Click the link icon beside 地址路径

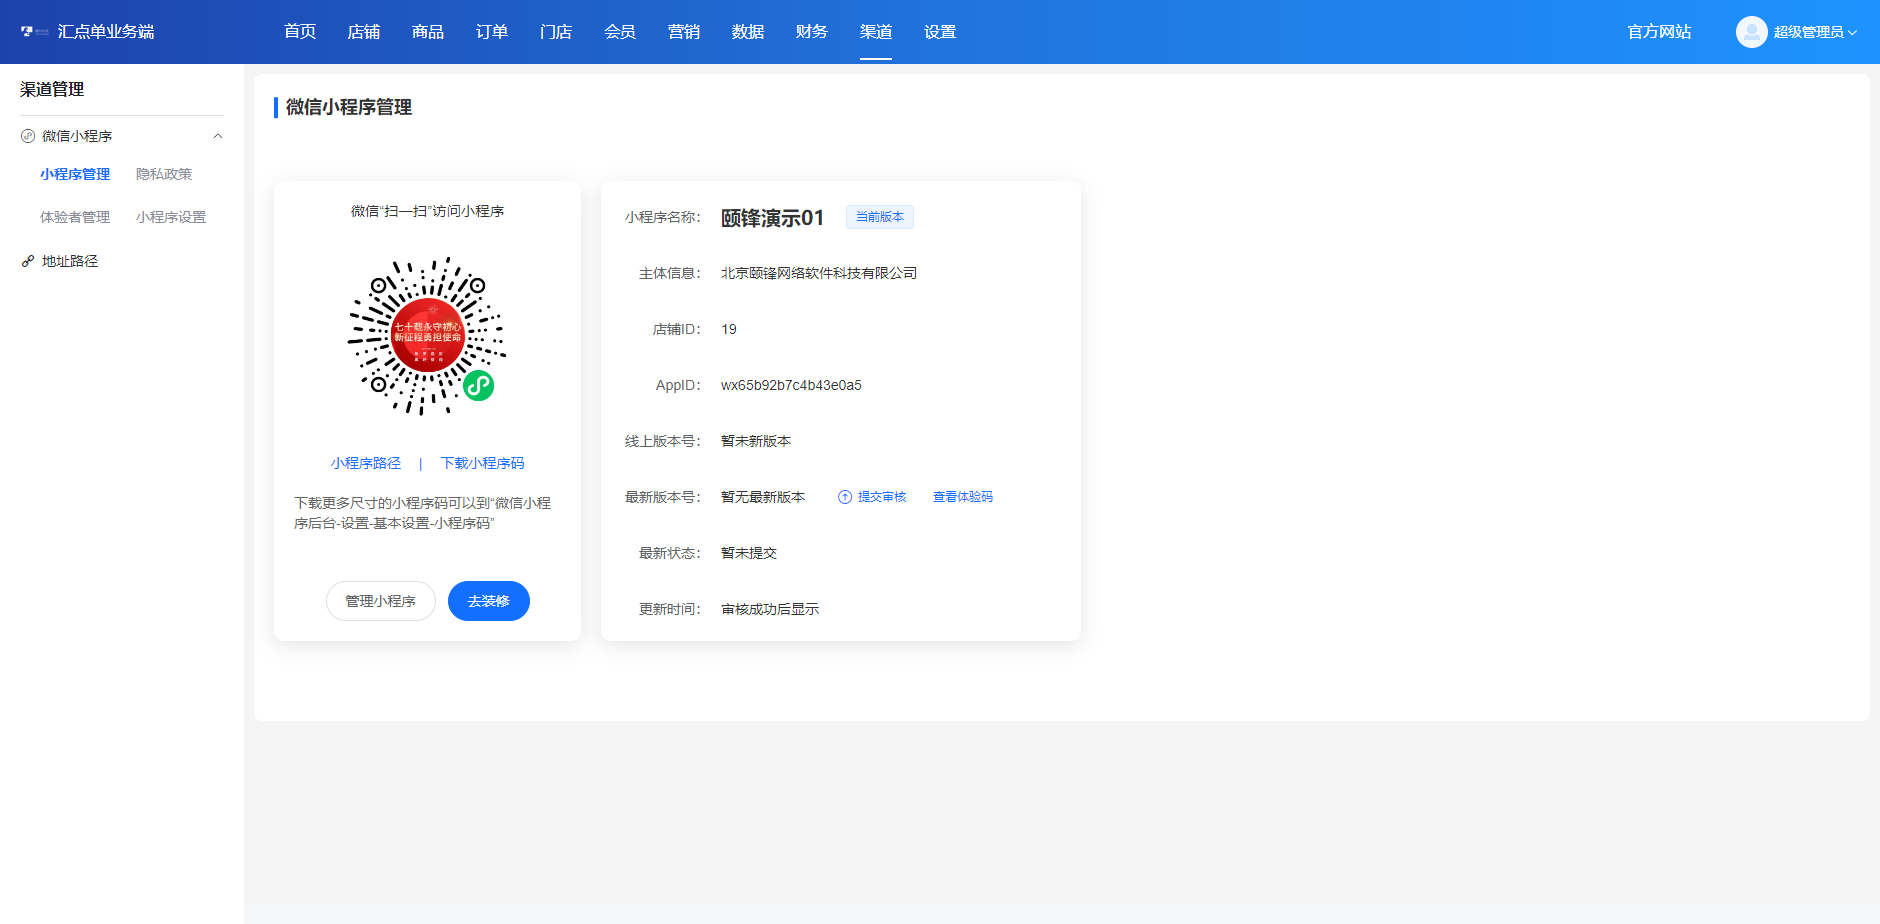(26, 261)
